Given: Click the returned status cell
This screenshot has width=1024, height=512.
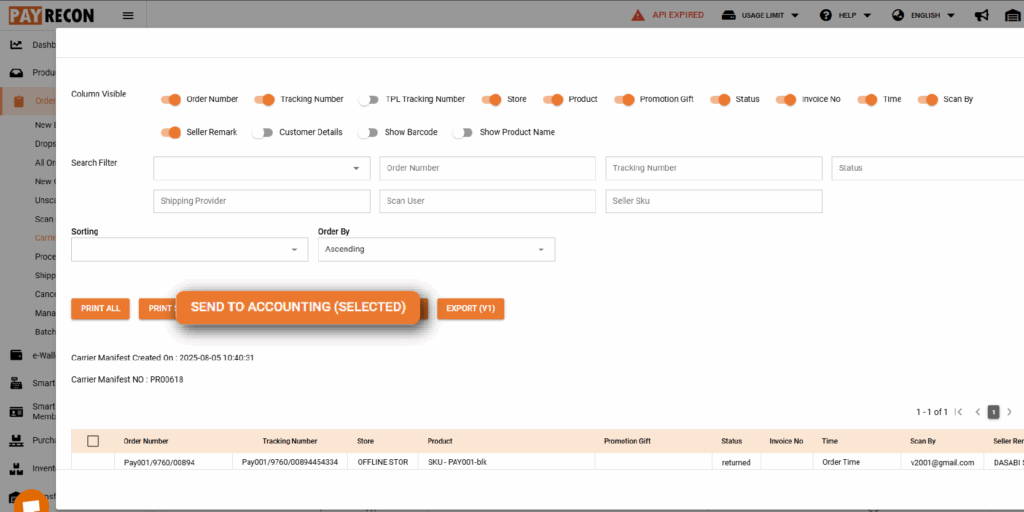Looking at the screenshot, I should click(x=736, y=462).
